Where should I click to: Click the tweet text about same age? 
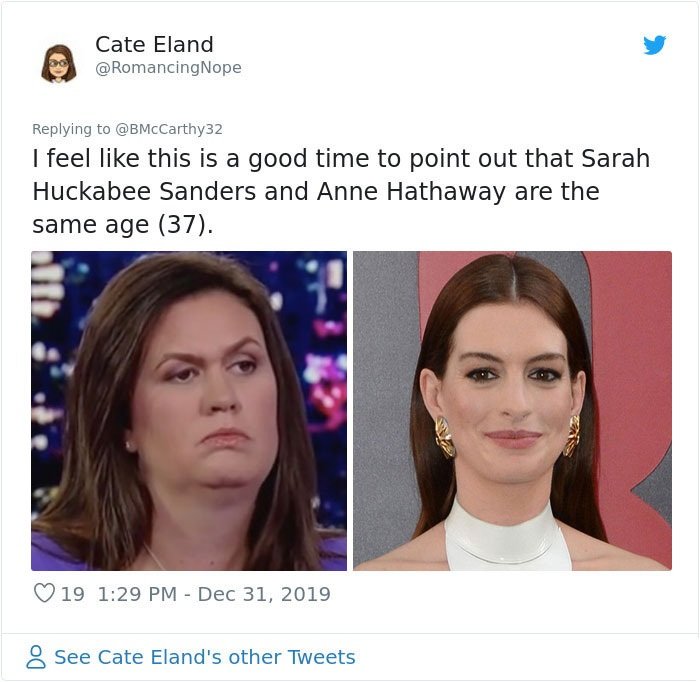pyautogui.click(x=341, y=191)
